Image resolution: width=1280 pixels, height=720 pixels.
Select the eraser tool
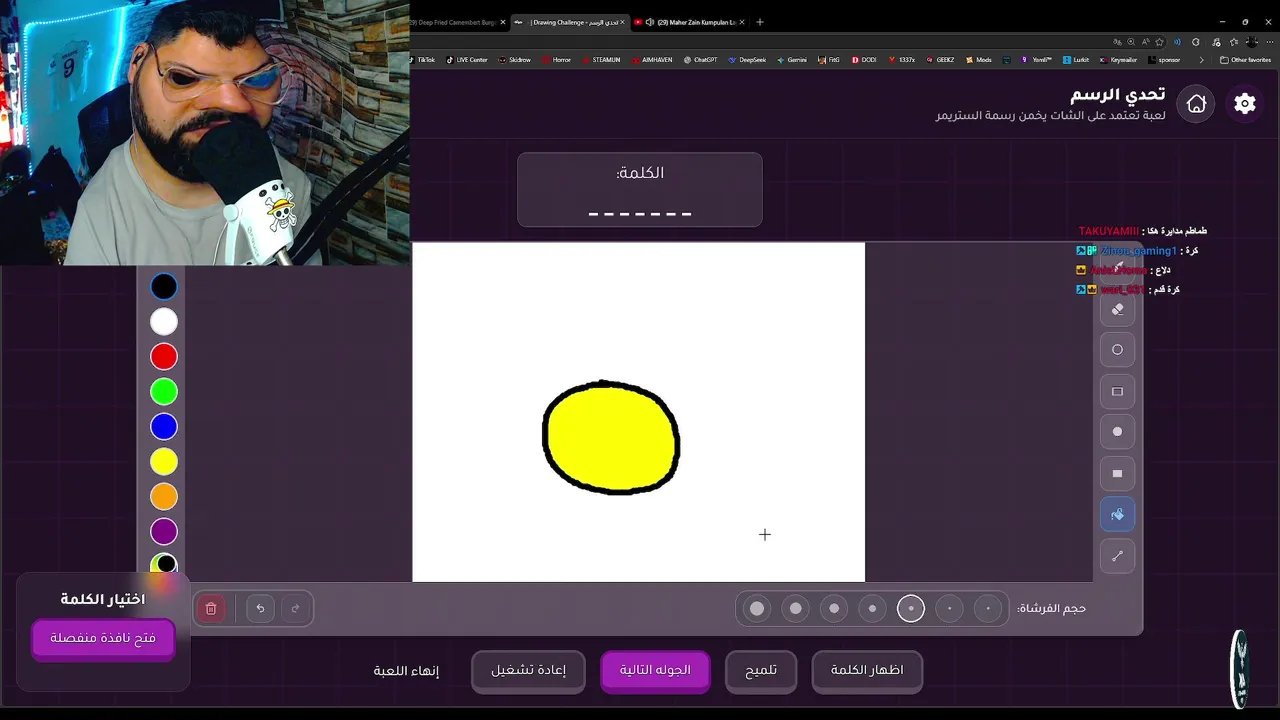1117,309
